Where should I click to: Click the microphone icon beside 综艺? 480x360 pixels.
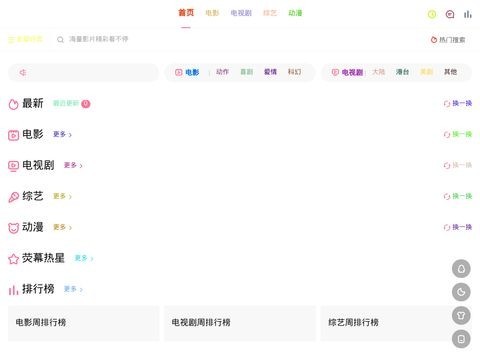13,197
